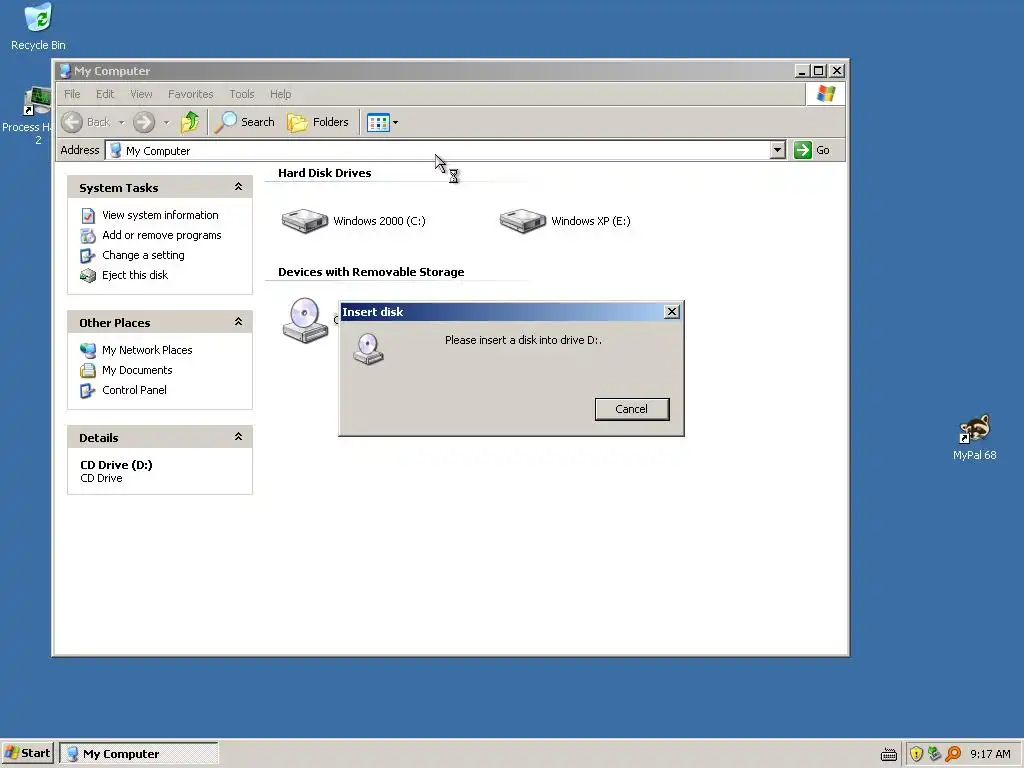Click the Change a setting icon
Screen dimensions: 1024x768
(x=88, y=255)
